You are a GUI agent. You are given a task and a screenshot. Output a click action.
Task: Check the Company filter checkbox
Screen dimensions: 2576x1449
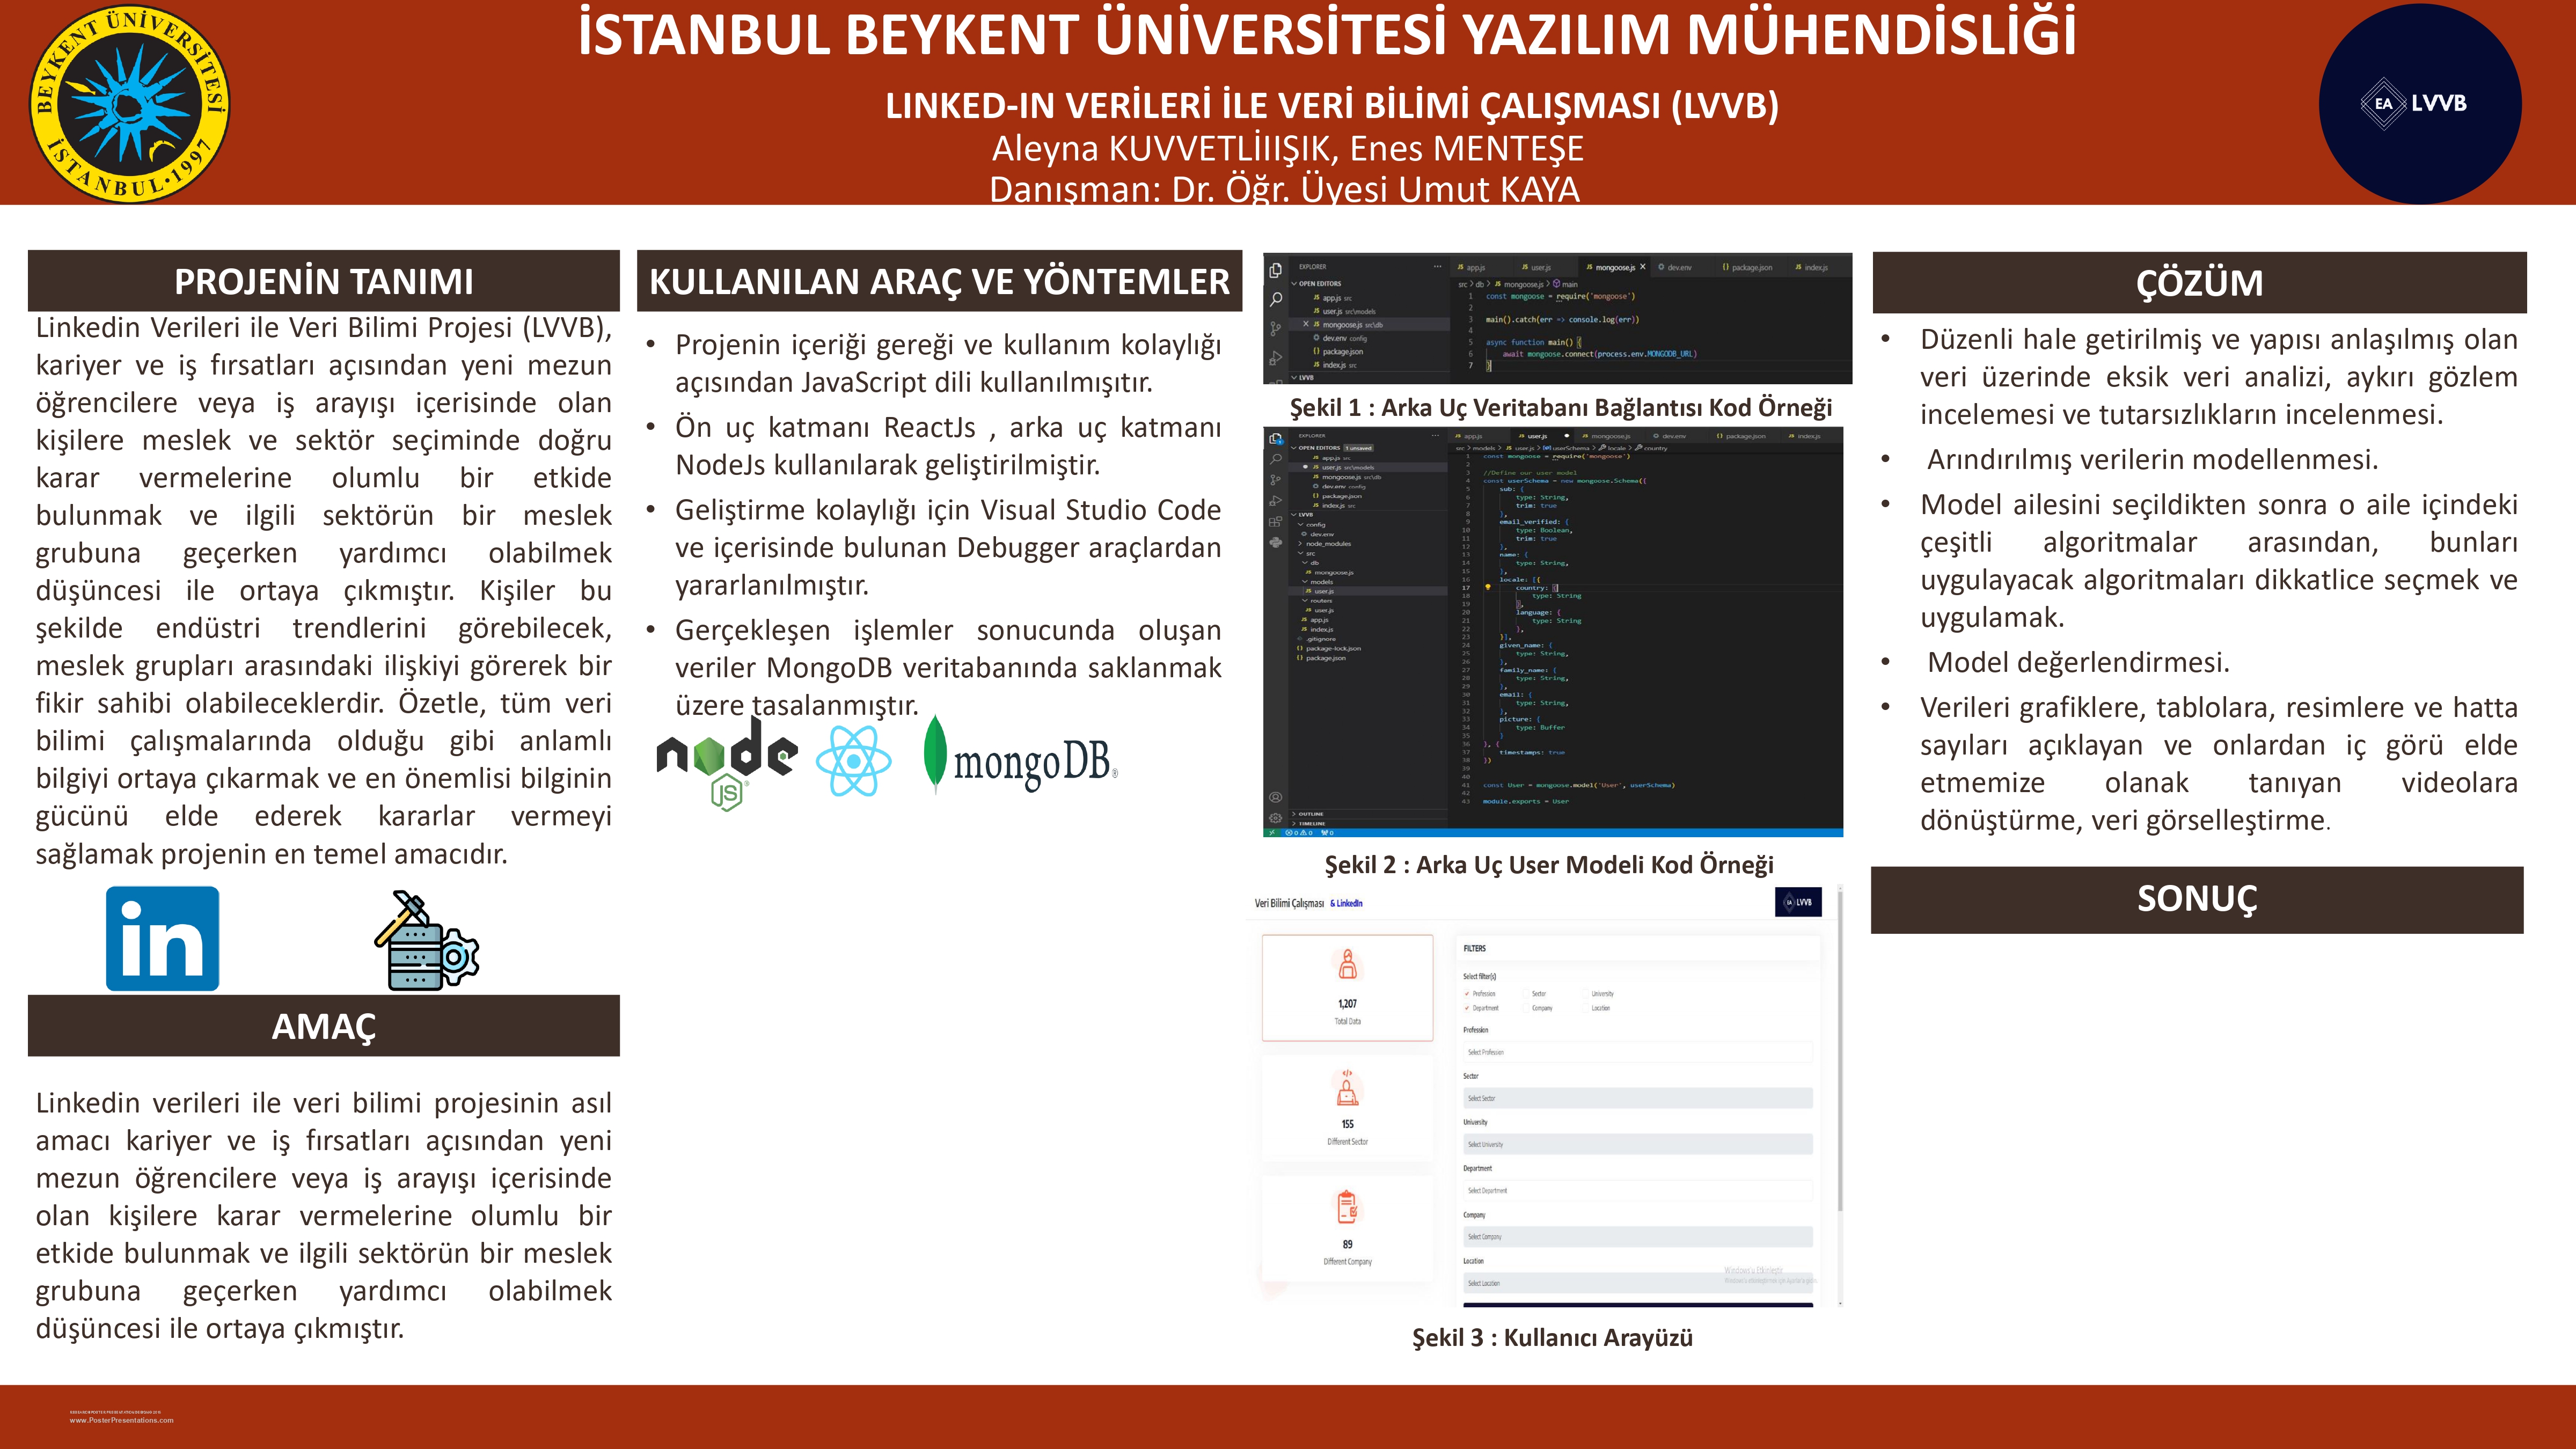[x=1526, y=1008]
